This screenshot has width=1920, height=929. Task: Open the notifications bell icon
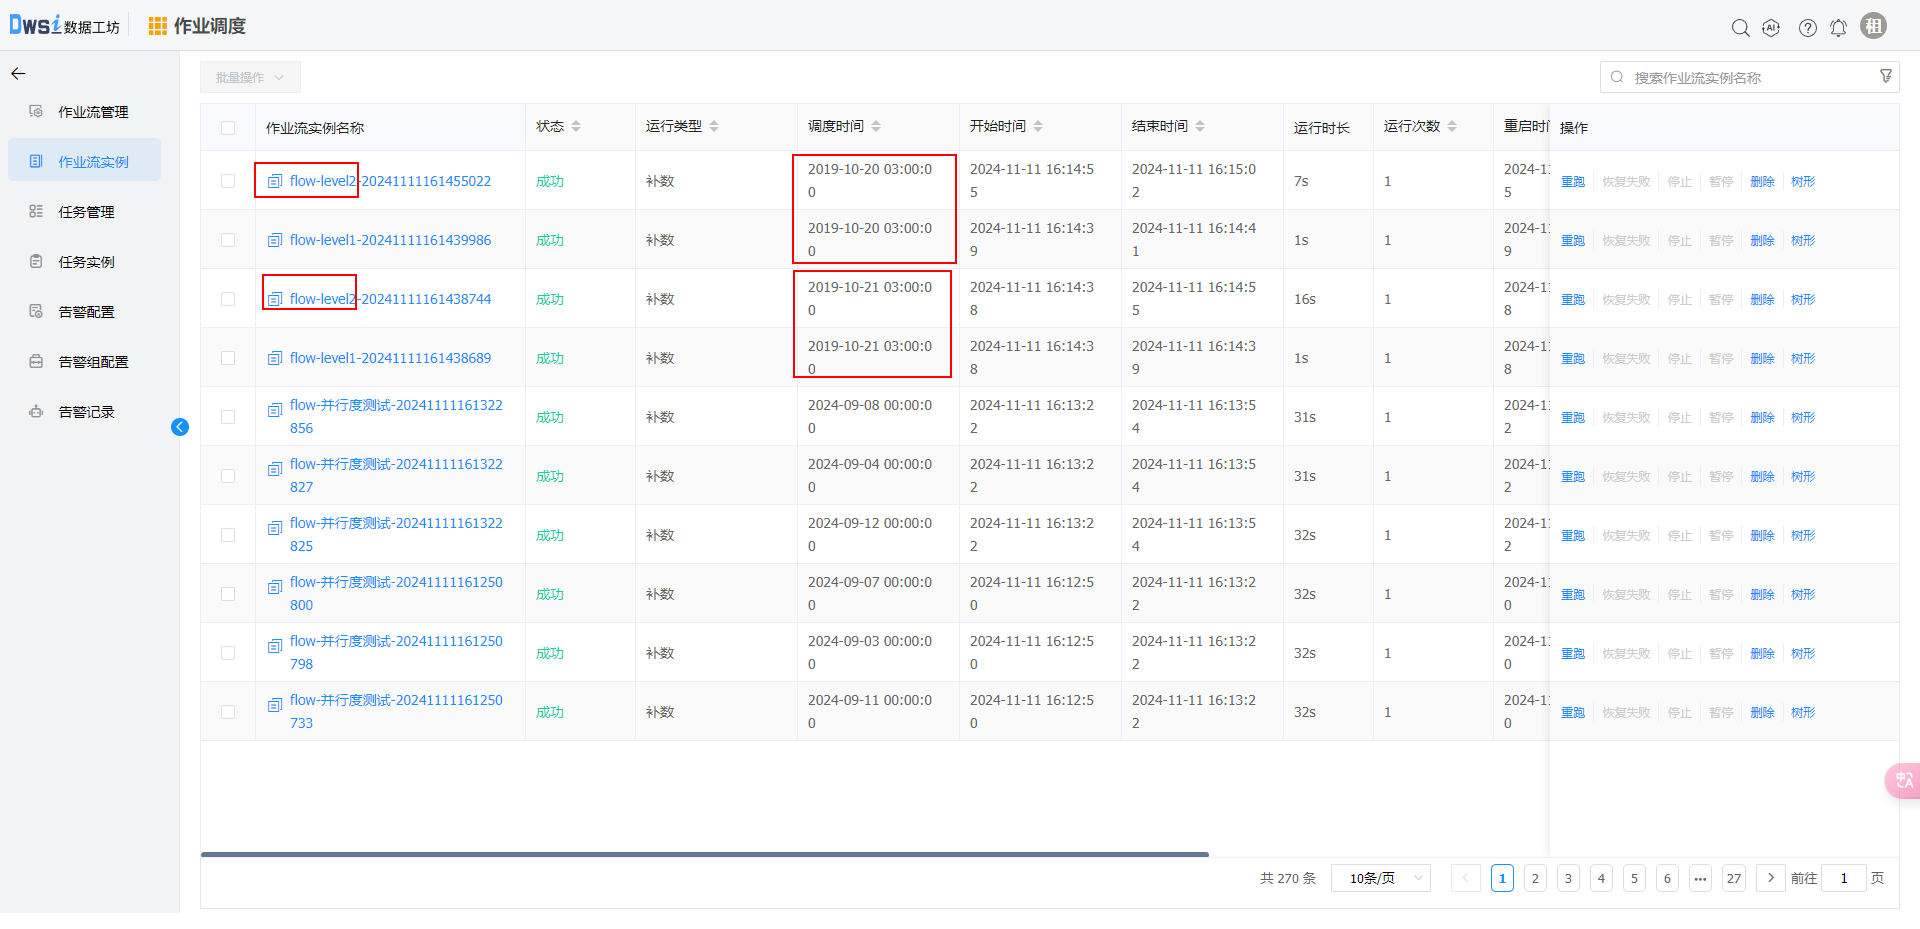click(x=1838, y=28)
